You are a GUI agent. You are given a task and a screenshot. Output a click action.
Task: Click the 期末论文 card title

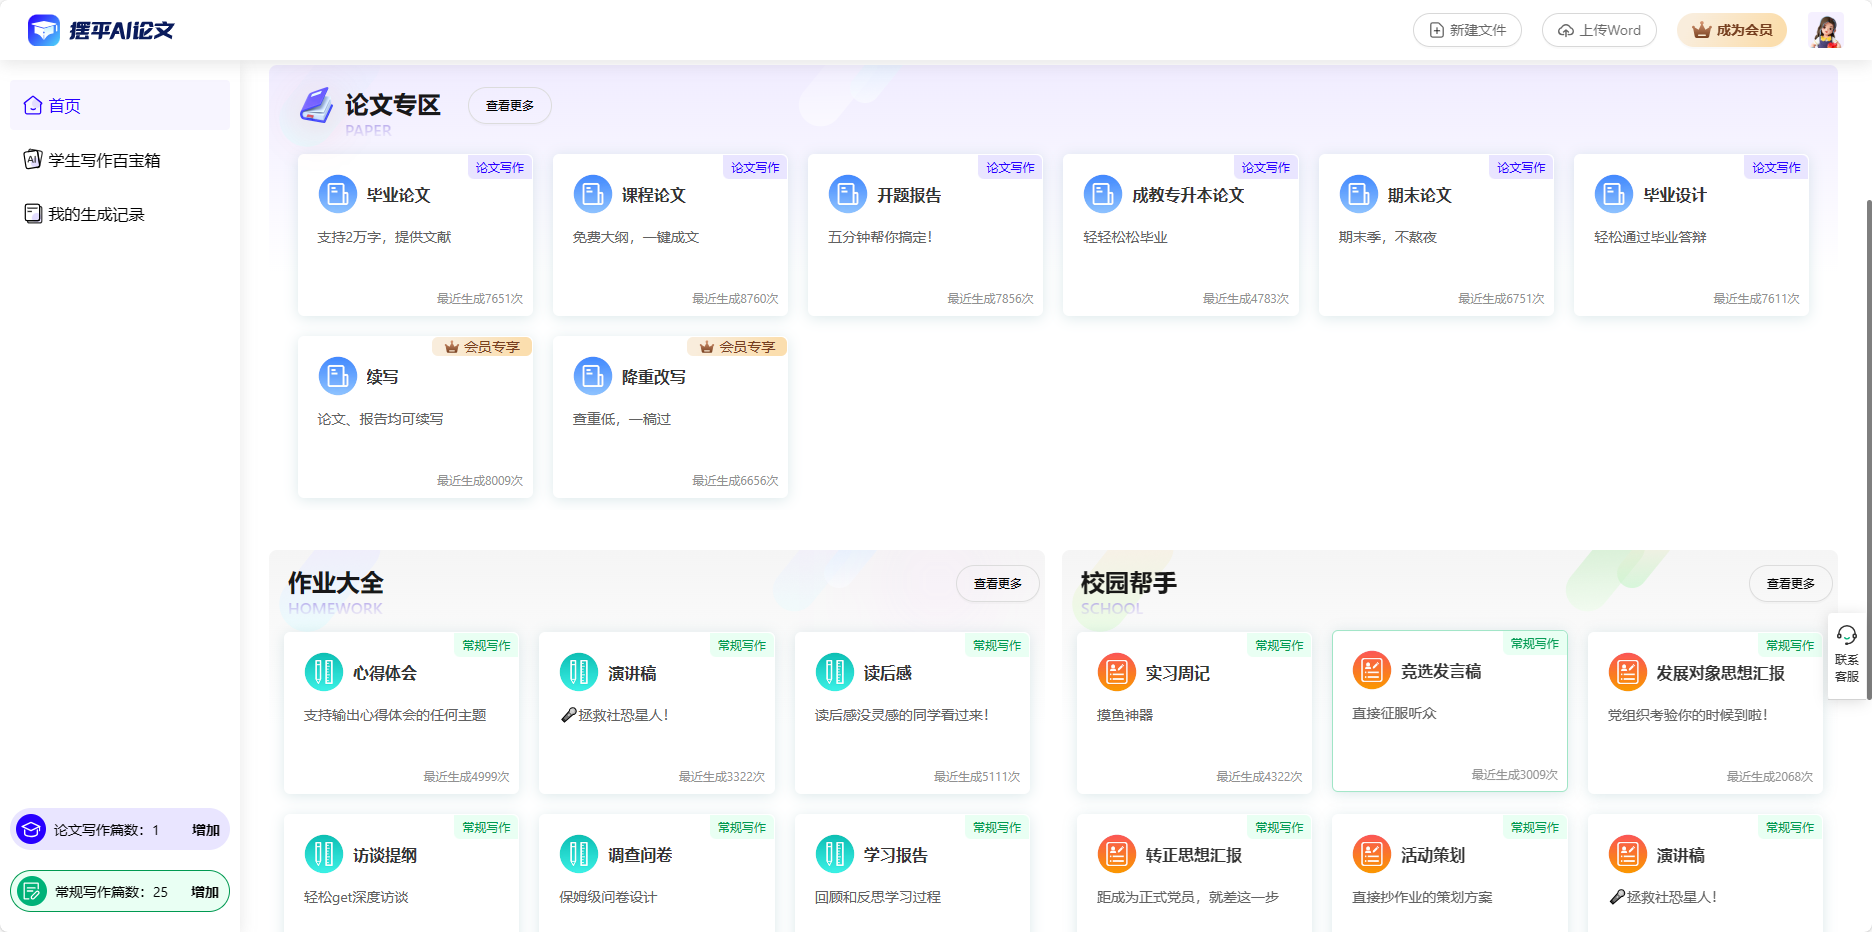pyautogui.click(x=1419, y=195)
